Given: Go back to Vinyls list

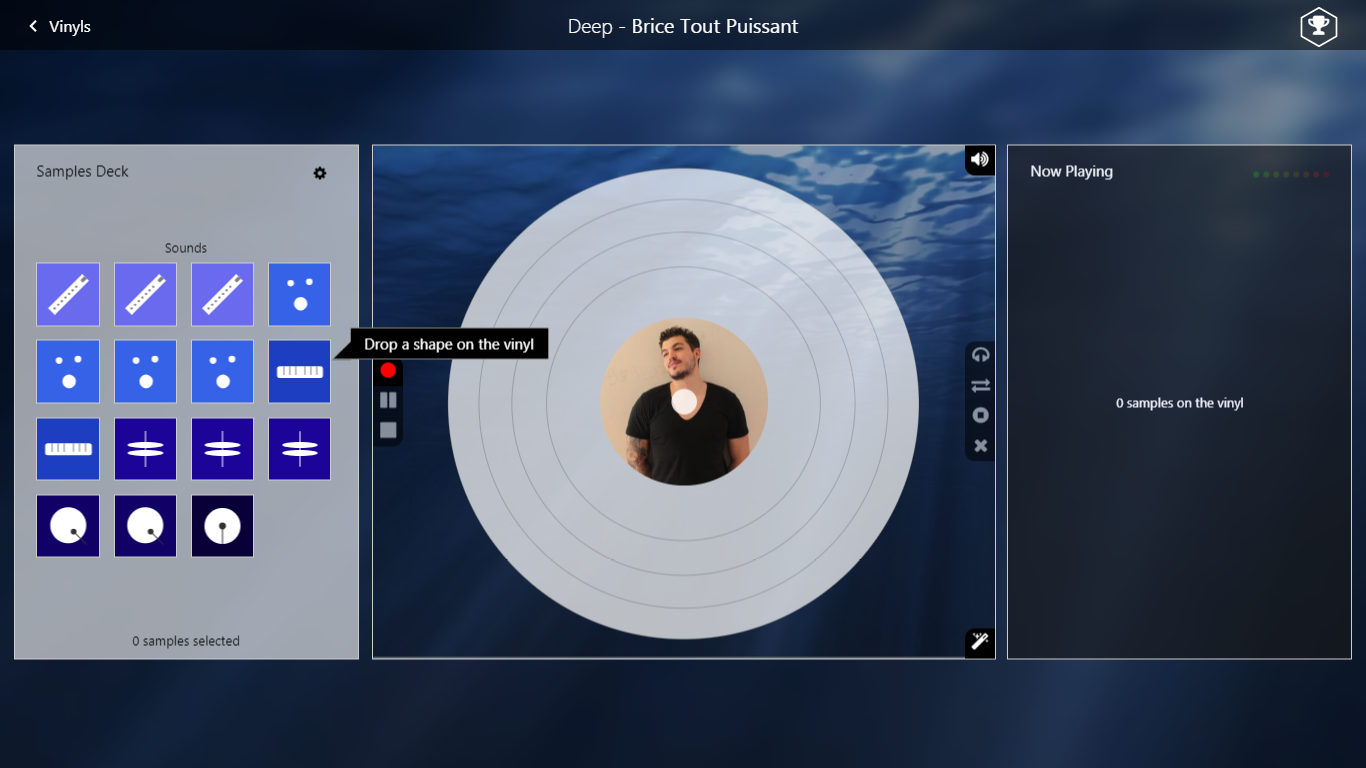Looking at the screenshot, I should coord(60,26).
